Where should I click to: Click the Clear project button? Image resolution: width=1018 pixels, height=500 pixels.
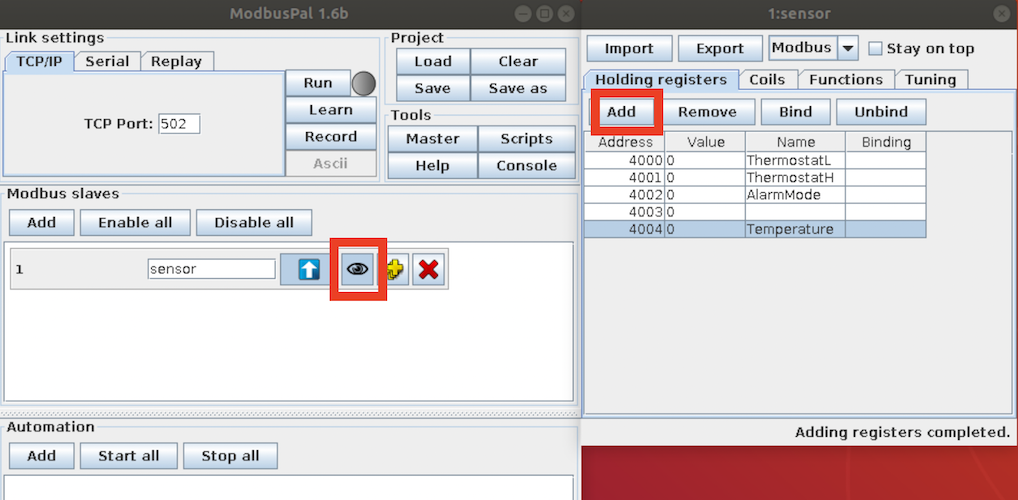pos(518,62)
